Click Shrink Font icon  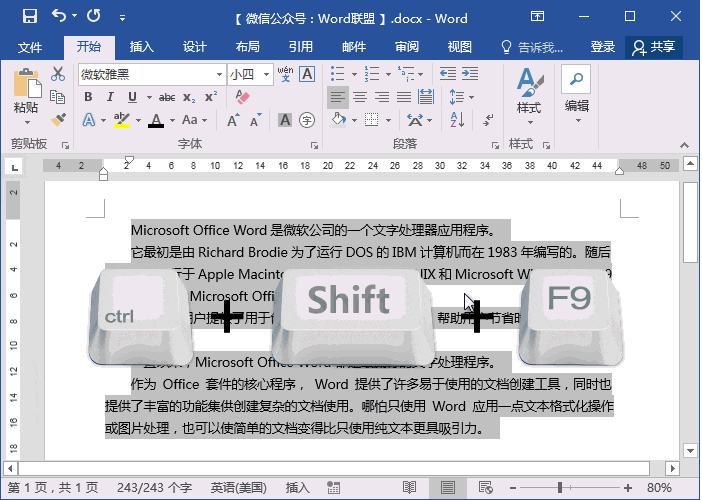pyautogui.click(x=255, y=120)
